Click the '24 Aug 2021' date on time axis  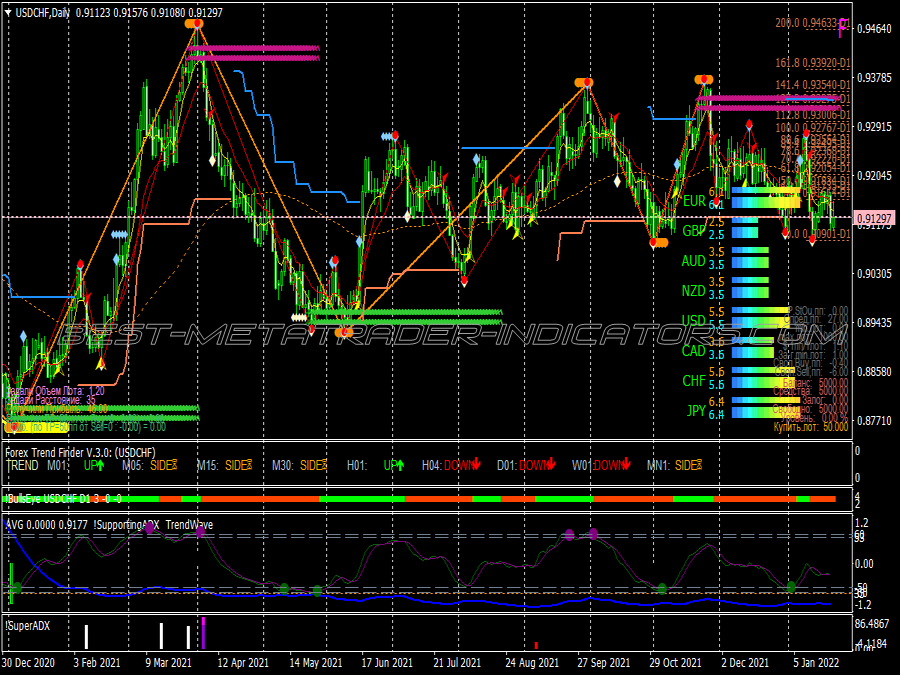pos(532,662)
